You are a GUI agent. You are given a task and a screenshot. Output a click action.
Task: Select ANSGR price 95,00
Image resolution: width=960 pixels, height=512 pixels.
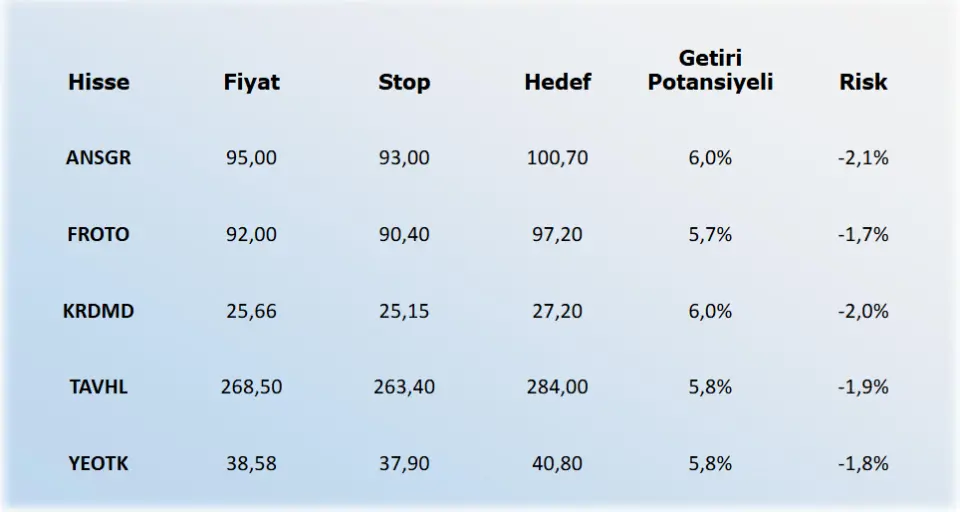251,158
